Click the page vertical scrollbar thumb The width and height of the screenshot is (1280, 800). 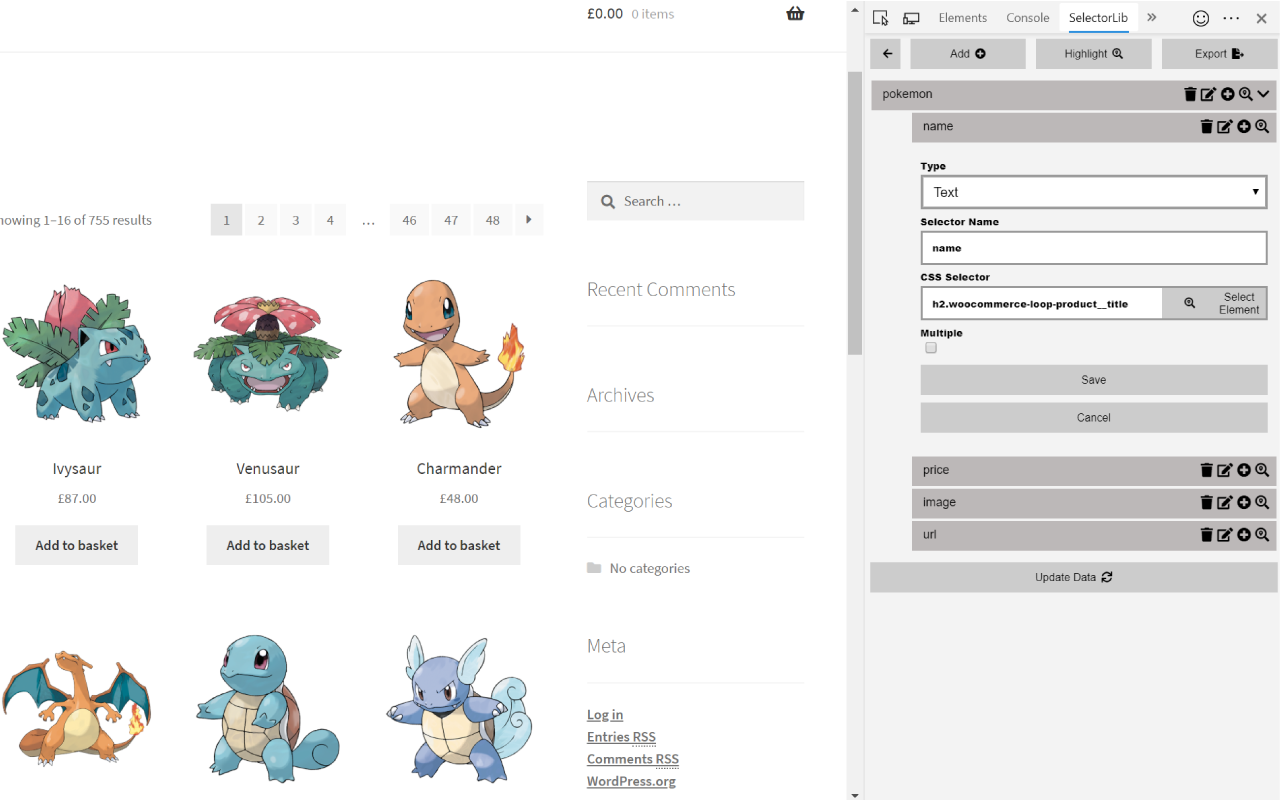[855, 213]
